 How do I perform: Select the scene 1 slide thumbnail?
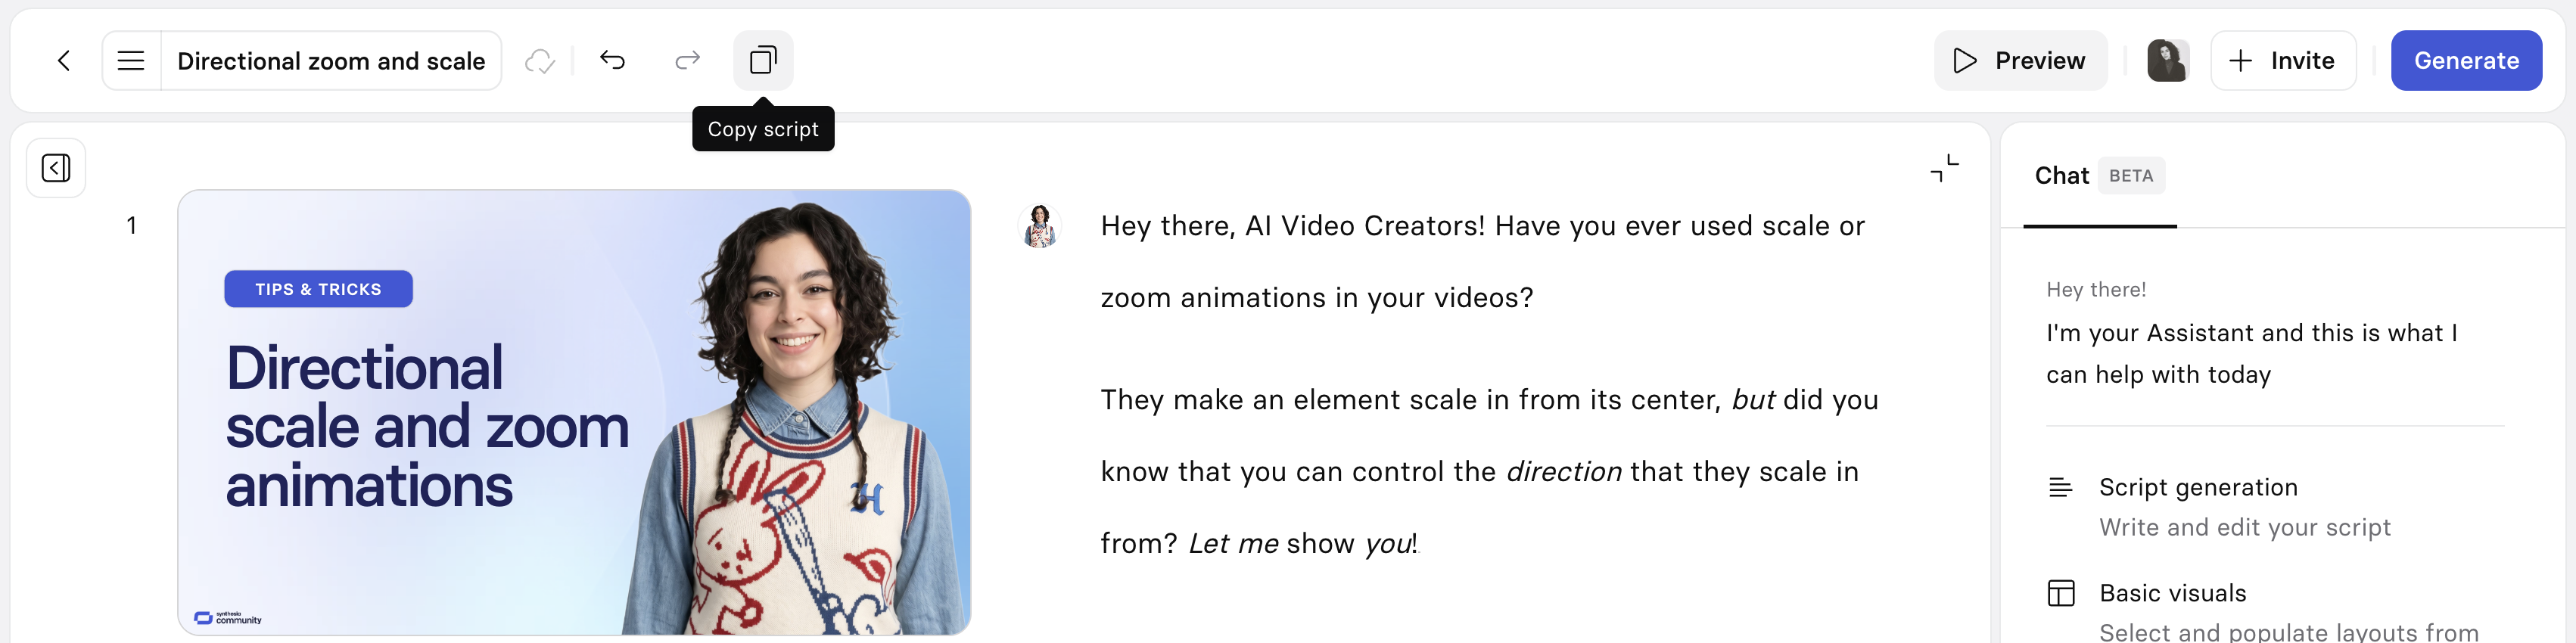574,412
